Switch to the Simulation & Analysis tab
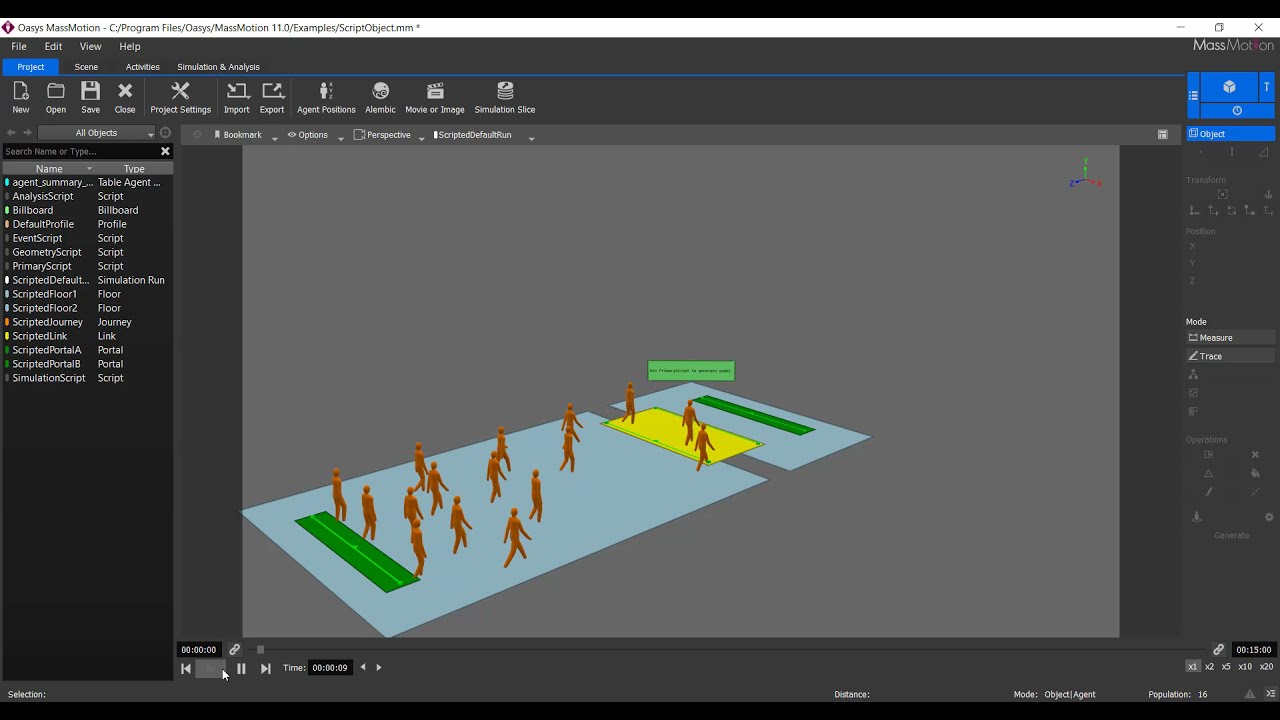Screen dimensions: 1280x720 (x=218, y=67)
